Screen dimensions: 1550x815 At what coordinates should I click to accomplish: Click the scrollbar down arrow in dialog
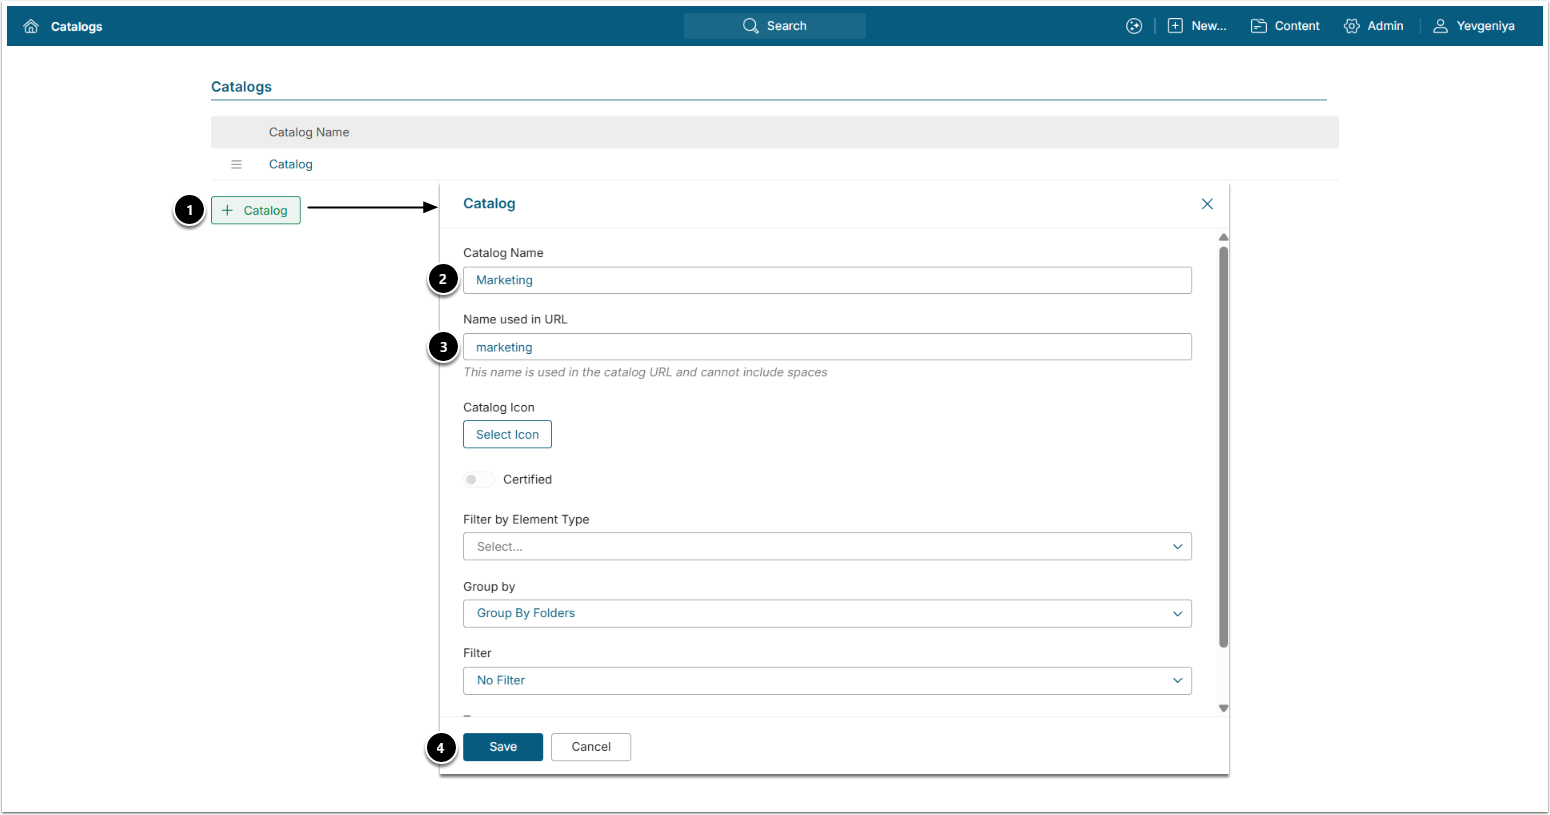[x=1223, y=708]
